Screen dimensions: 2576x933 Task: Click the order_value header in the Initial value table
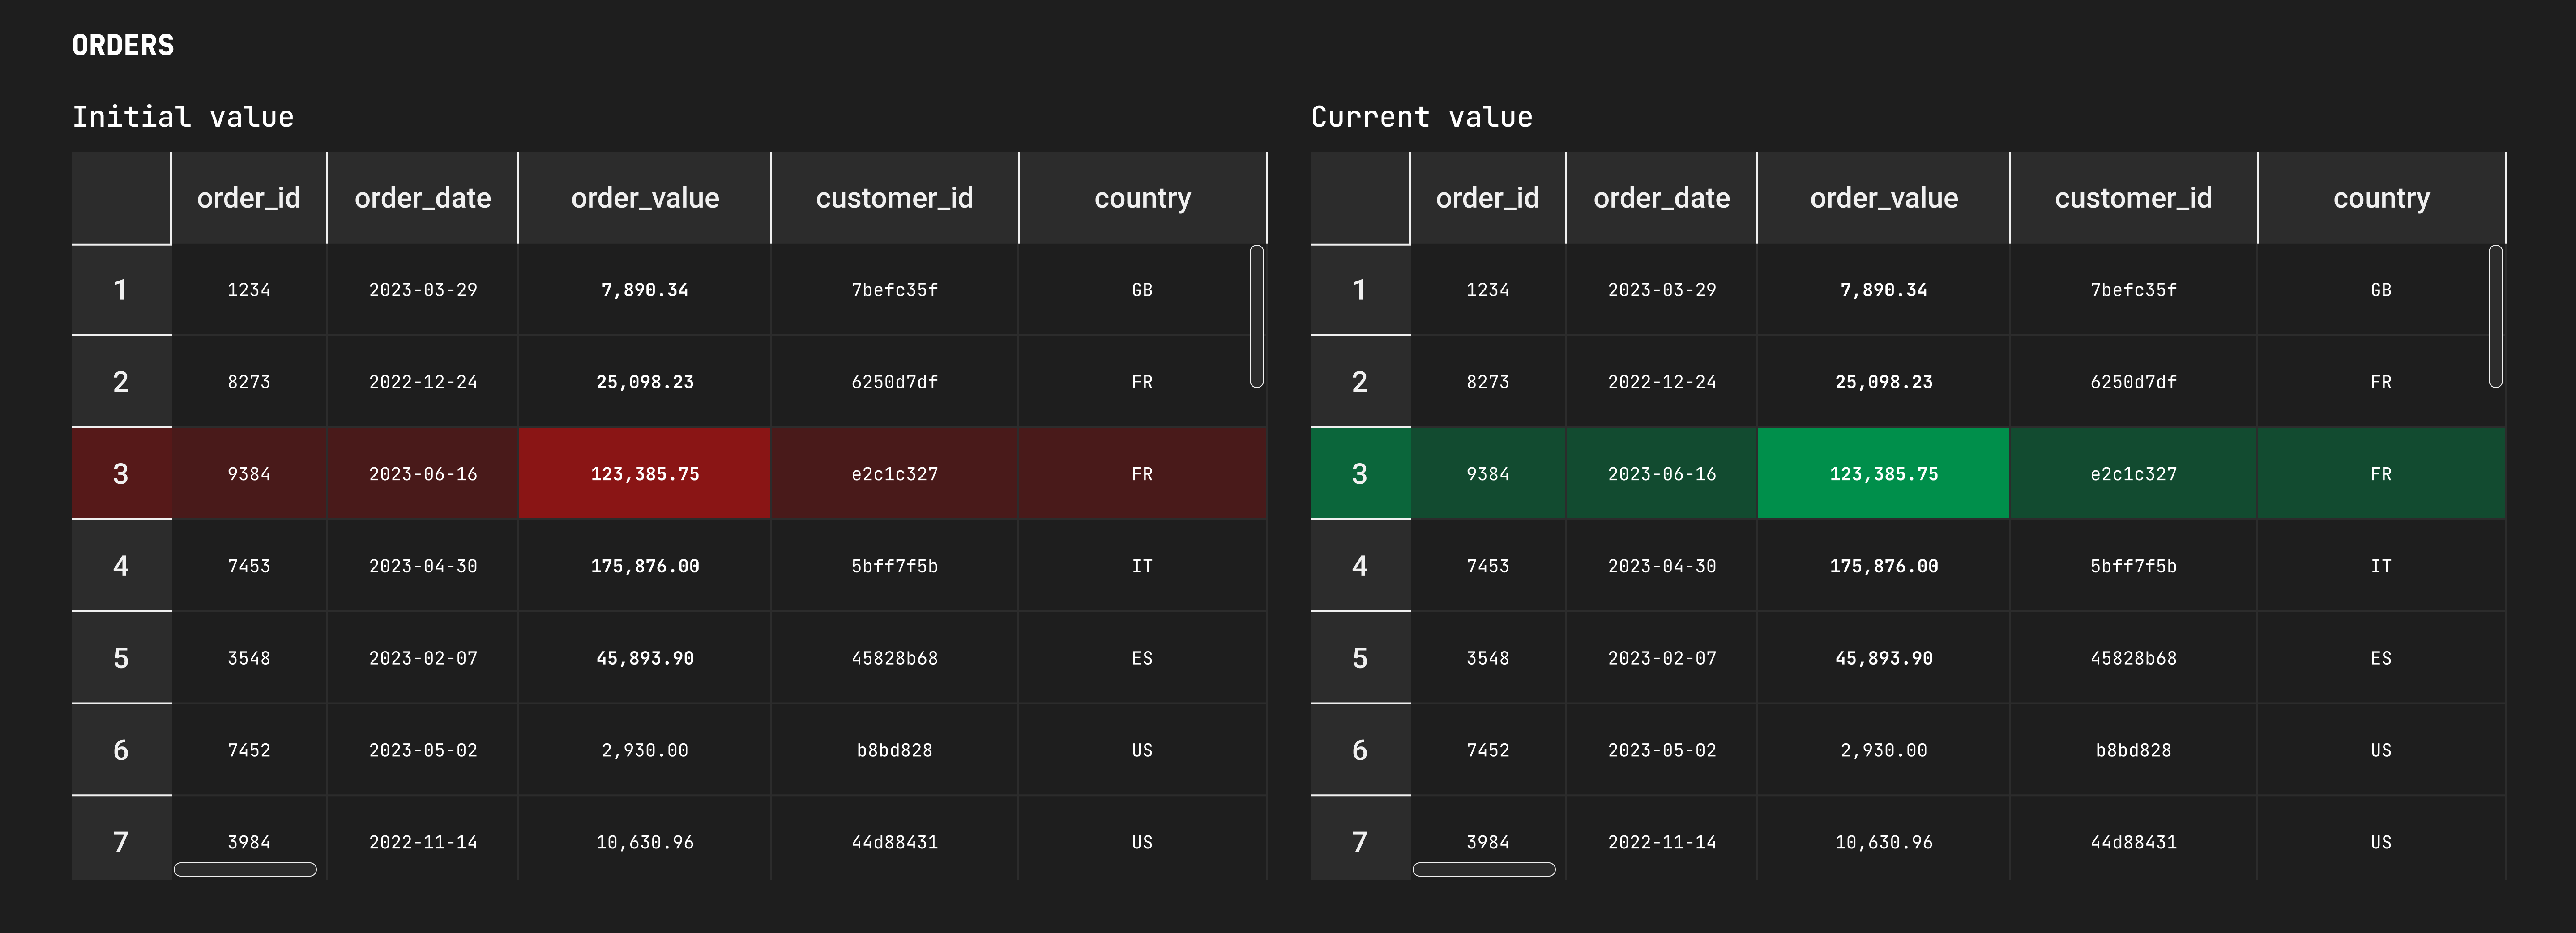click(644, 198)
